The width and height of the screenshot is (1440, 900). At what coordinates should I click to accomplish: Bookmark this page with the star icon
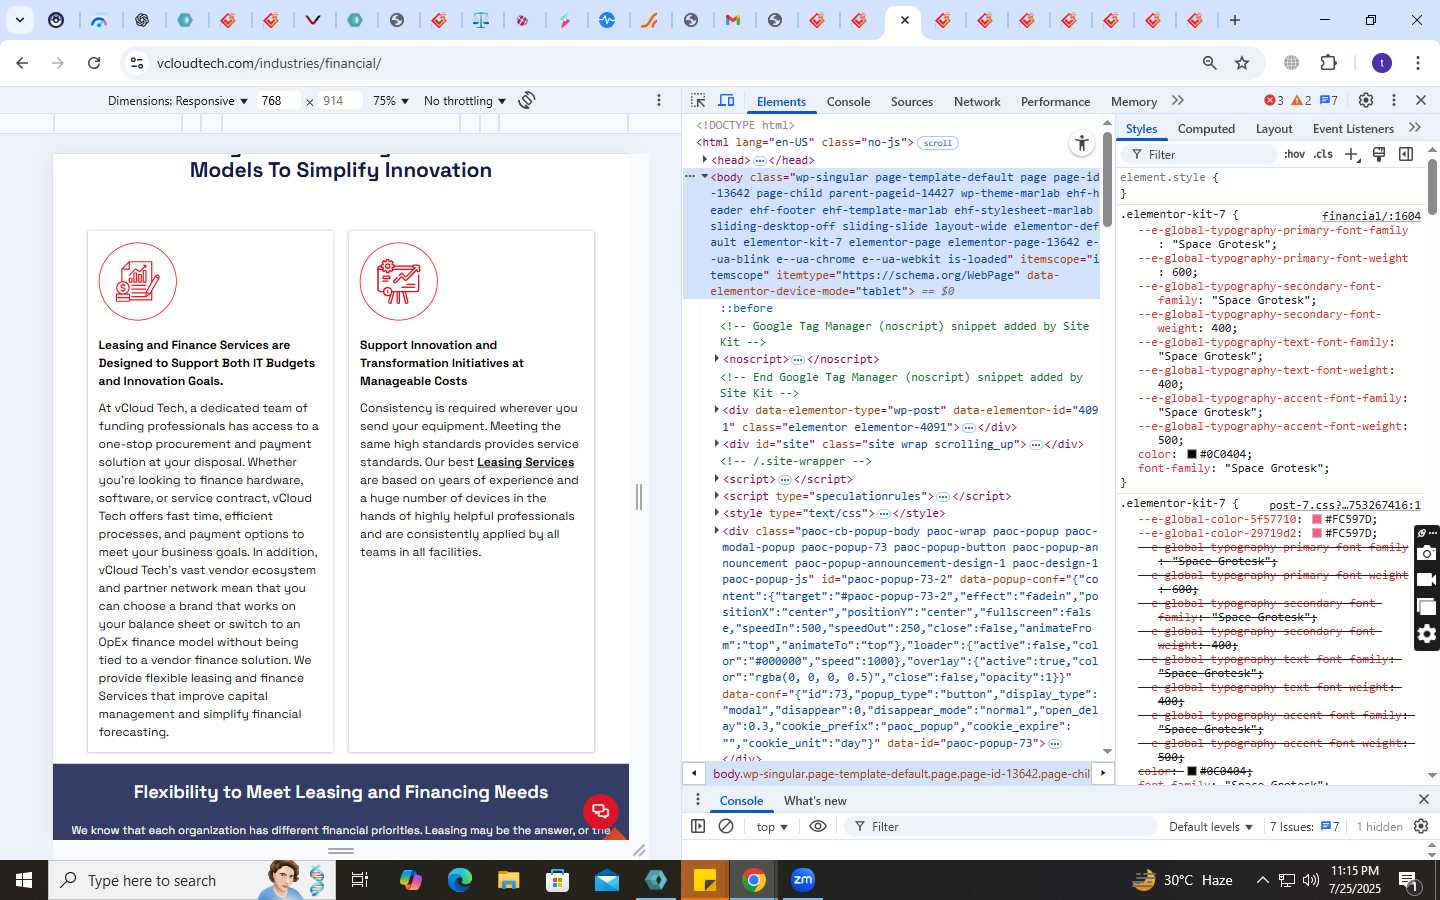pos(1242,63)
